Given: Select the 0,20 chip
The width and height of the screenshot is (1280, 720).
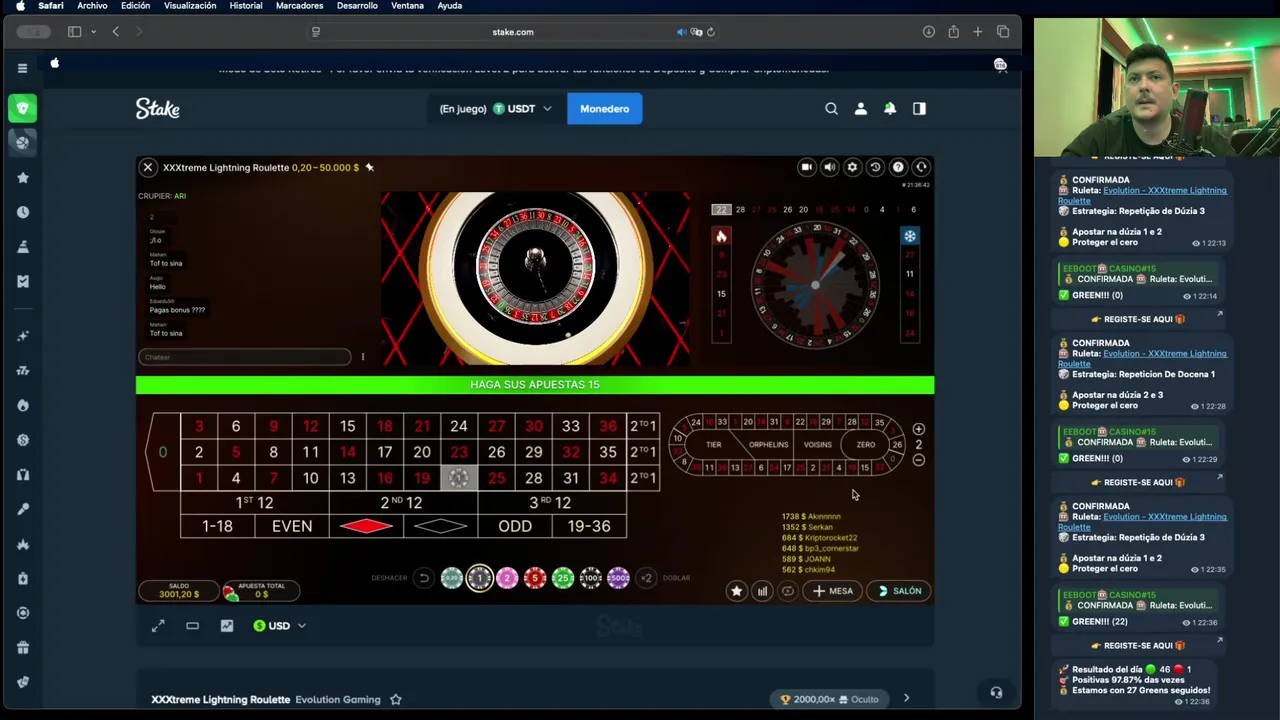Looking at the screenshot, I should (x=451, y=578).
